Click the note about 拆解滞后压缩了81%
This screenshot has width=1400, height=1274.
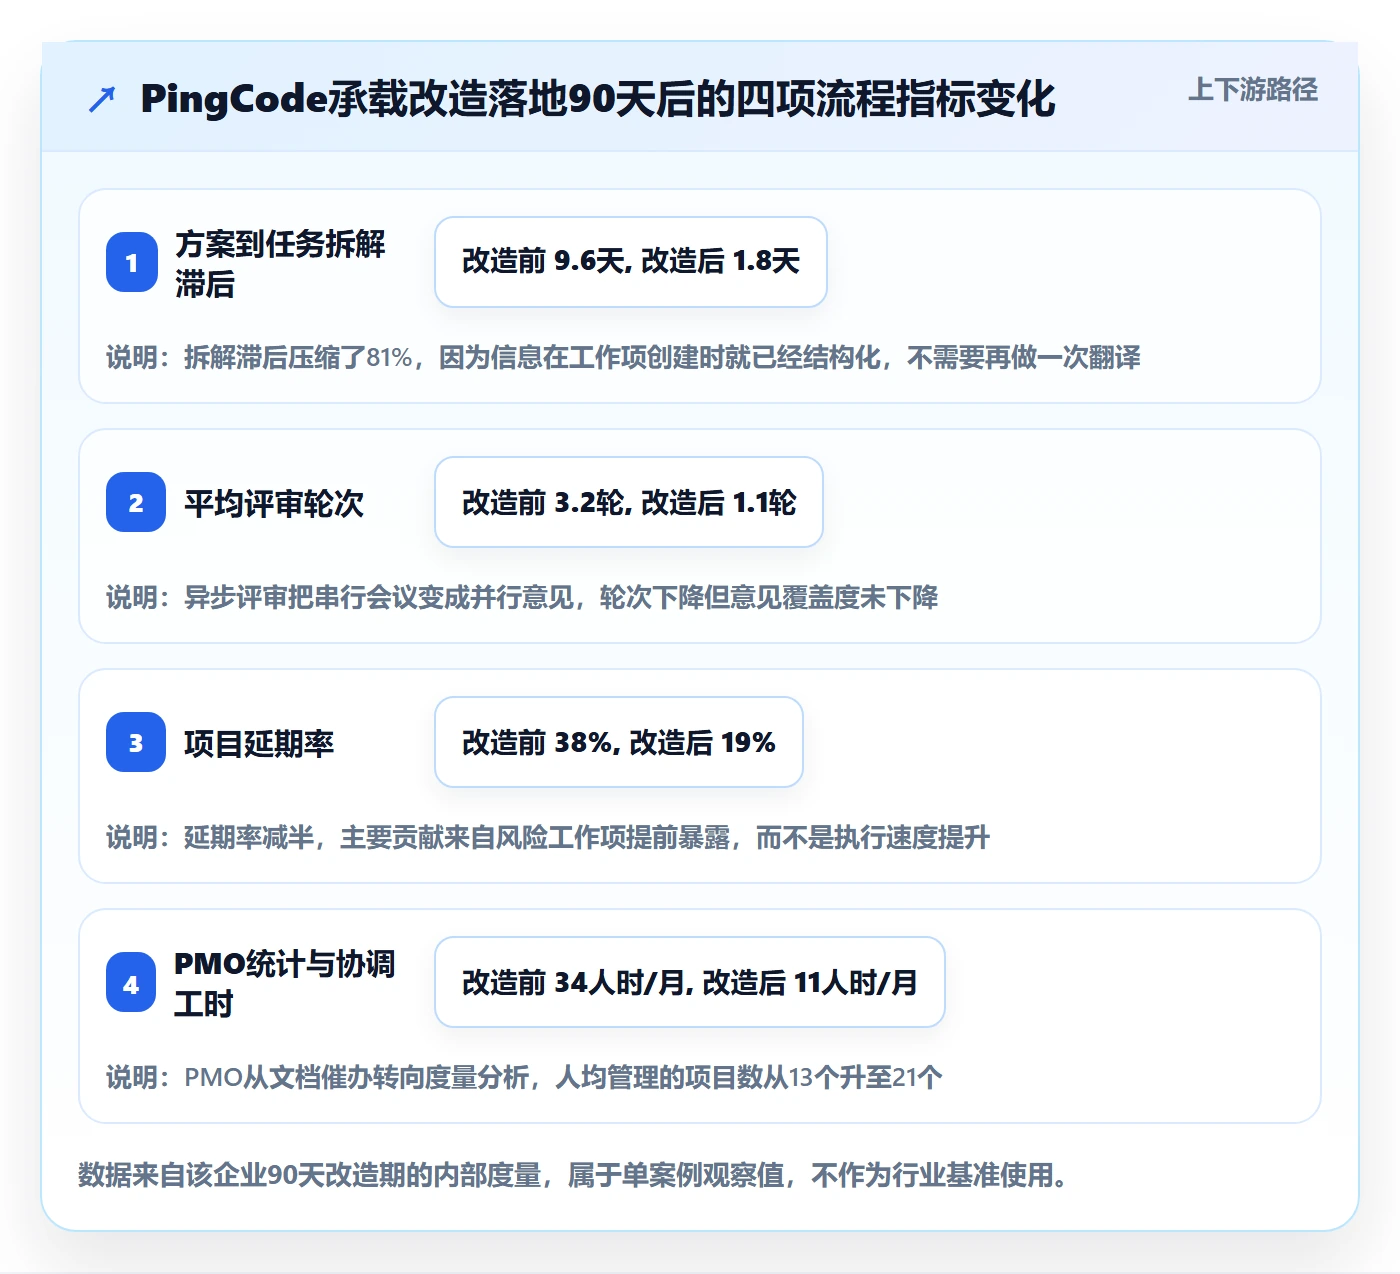(623, 357)
